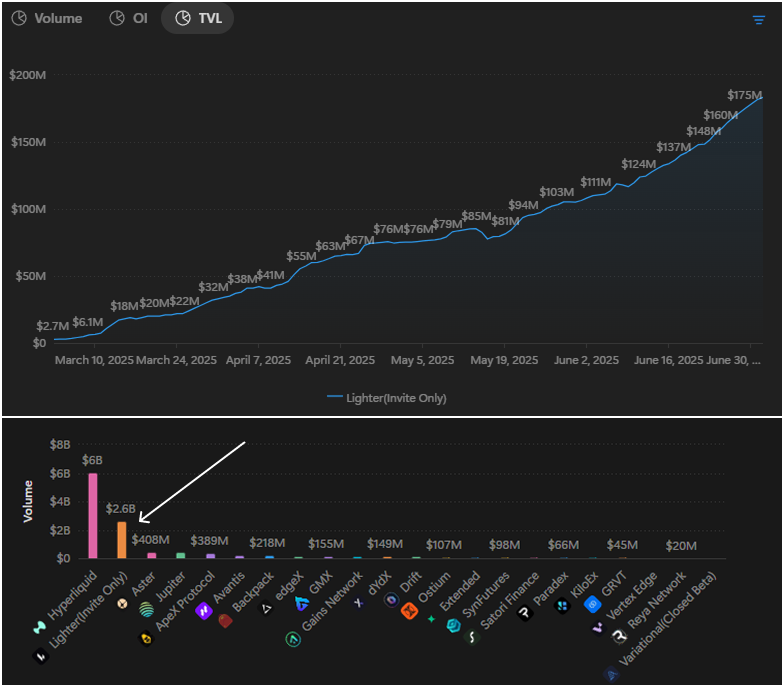Click the $45M volume label
Image resolution: width=784 pixels, height=687 pixels.
pyautogui.click(x=622, y=545)
